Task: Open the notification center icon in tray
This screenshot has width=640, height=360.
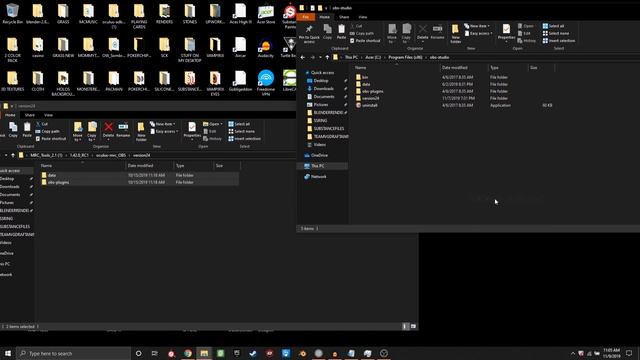Action: pyautogui.click(x=629, y=353)
